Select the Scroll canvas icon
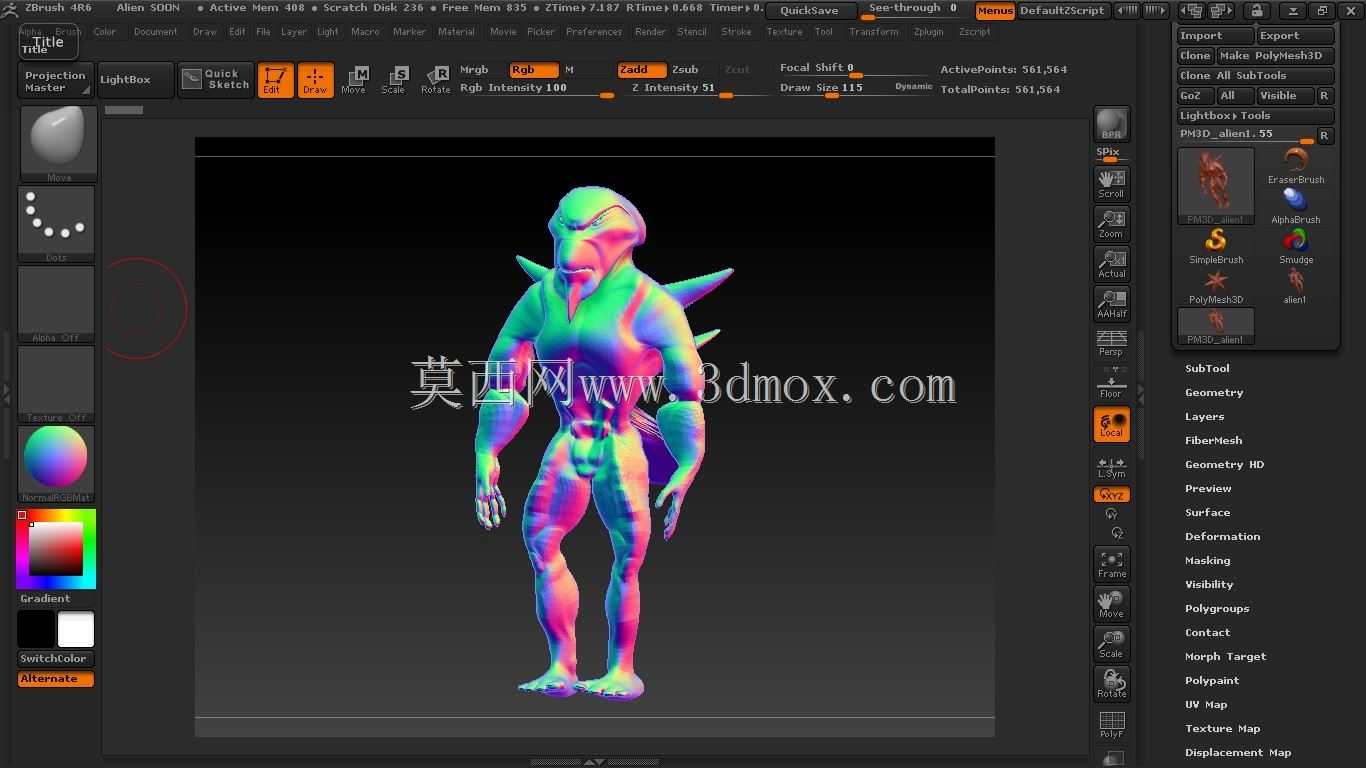 [x=1111, y=184]
